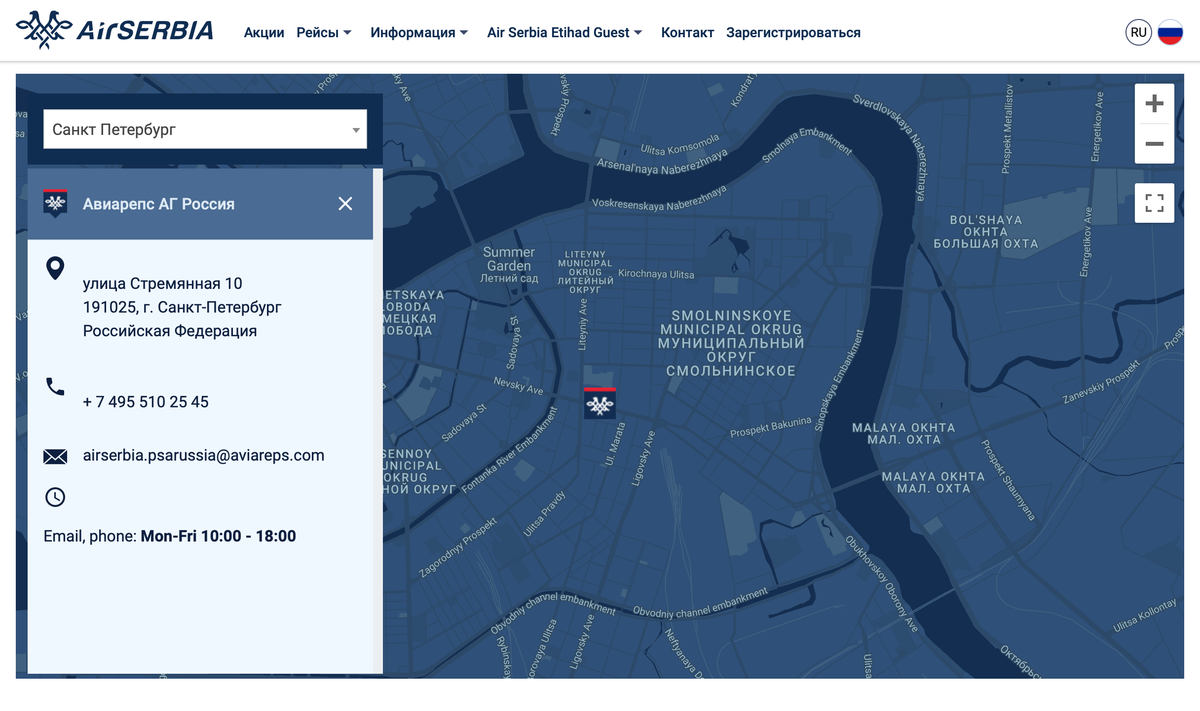Go to the Контакт page
The width and height of the screenshot is (1200, 711).
pos(687,33)
